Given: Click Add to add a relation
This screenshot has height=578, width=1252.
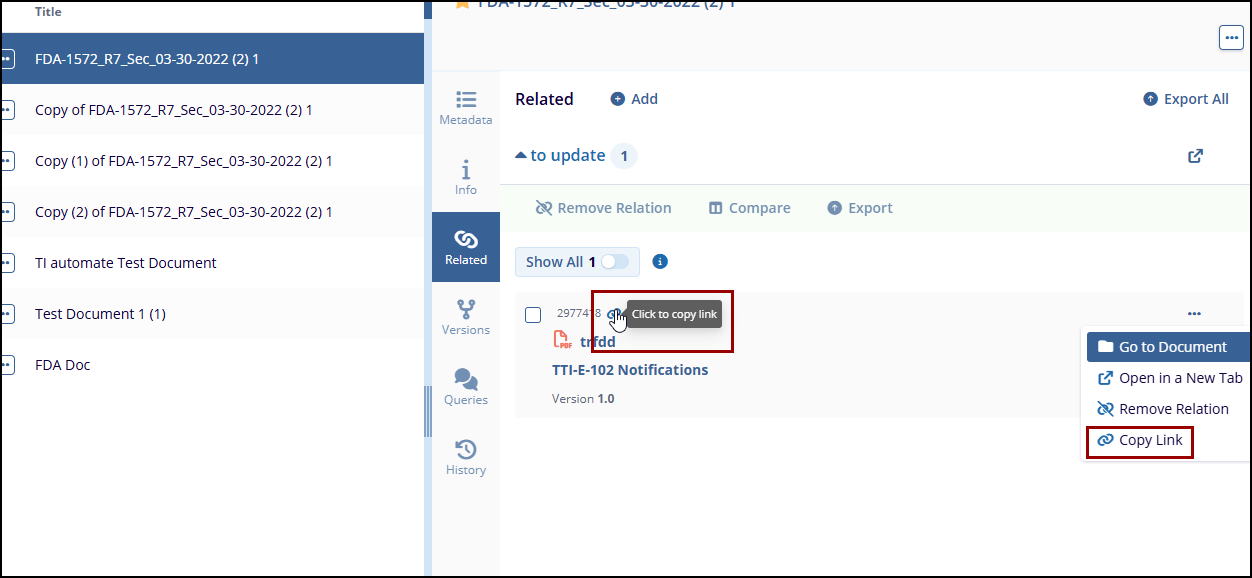Looking at the screenshot, I should coord(634,99).
